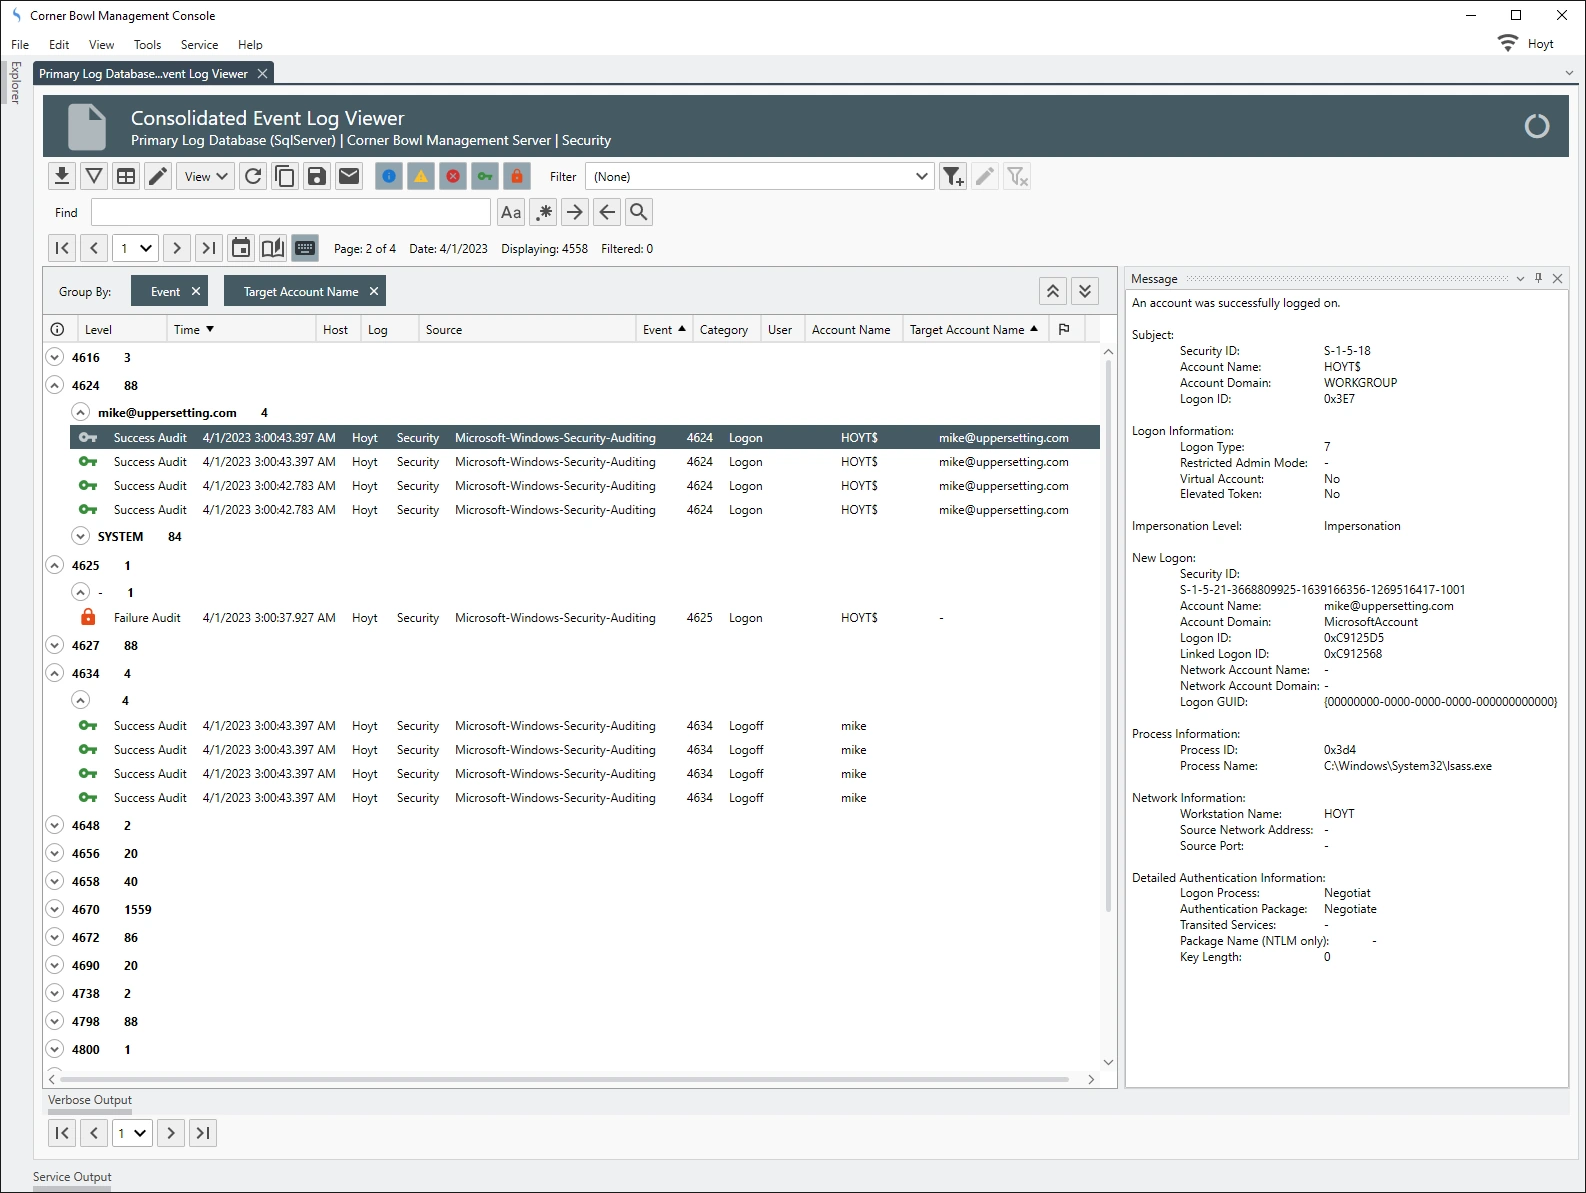Viewport: 1586px width, 1193px height.
Task: Remove the Target Account Name grouping
Action: pyautogui.click(x=374, y=291)
